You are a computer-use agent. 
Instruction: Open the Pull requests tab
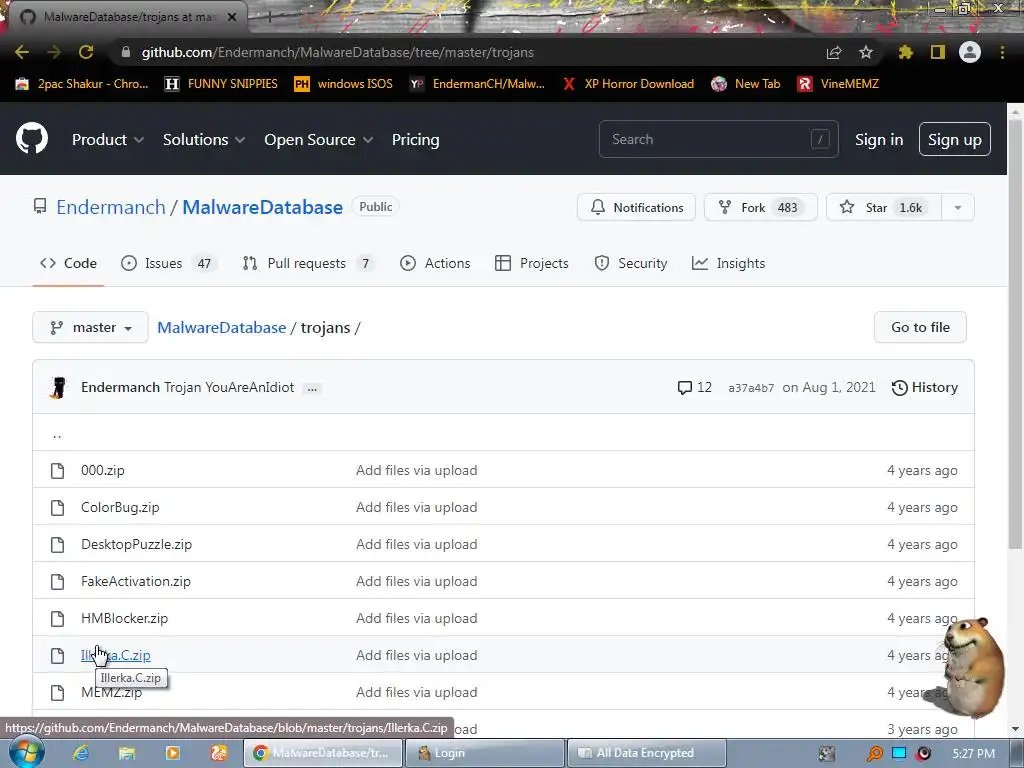(x=308, y=263)
